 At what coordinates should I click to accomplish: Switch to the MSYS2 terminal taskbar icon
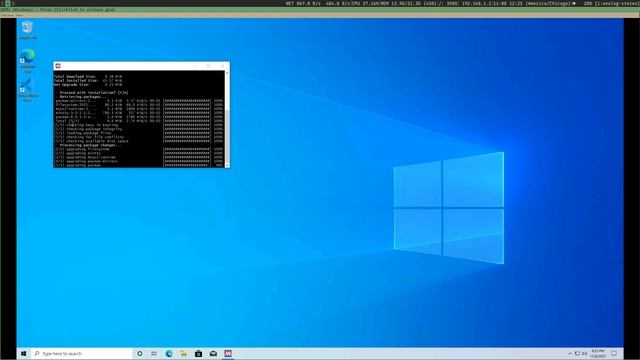pyautogui.click(x=228, y=353)
